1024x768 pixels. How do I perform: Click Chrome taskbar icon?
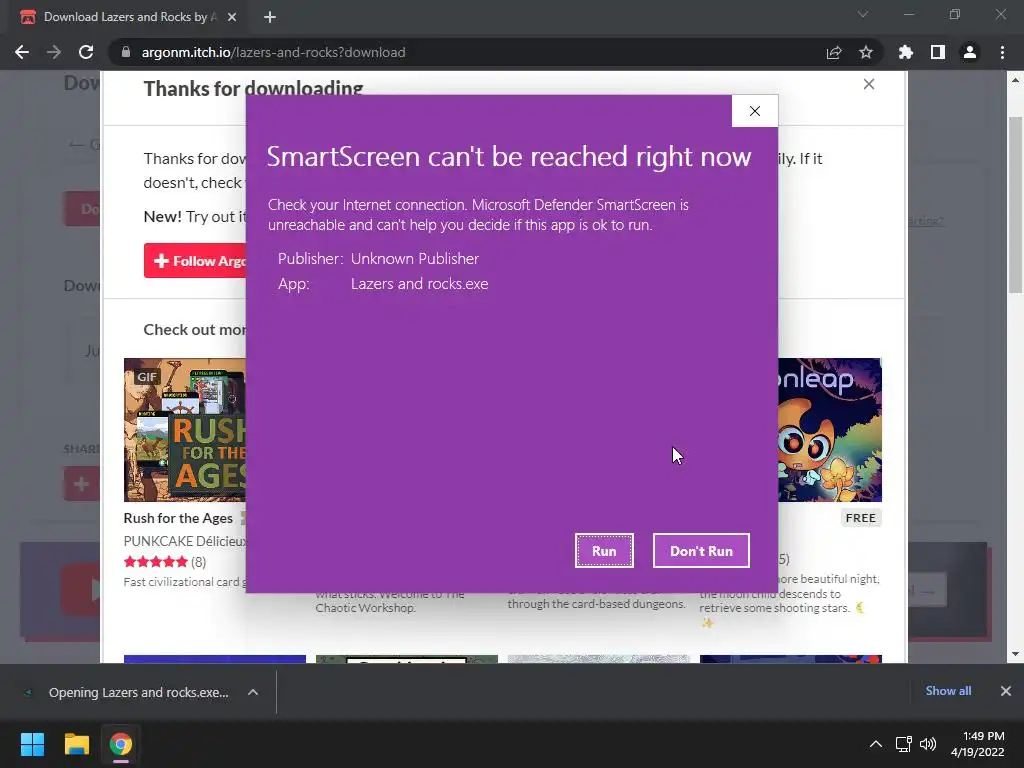tap(121, 744)
